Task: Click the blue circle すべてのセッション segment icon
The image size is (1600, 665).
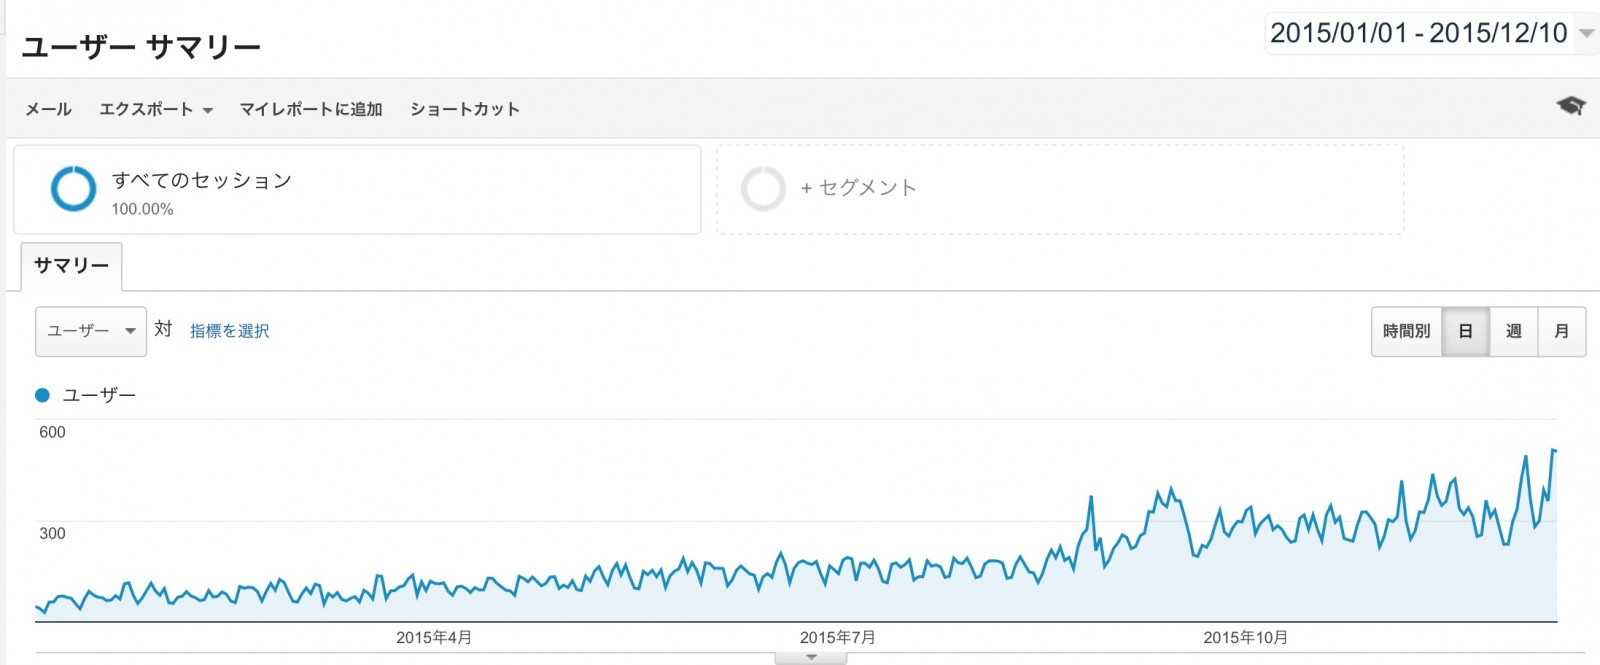Action: 74,189
